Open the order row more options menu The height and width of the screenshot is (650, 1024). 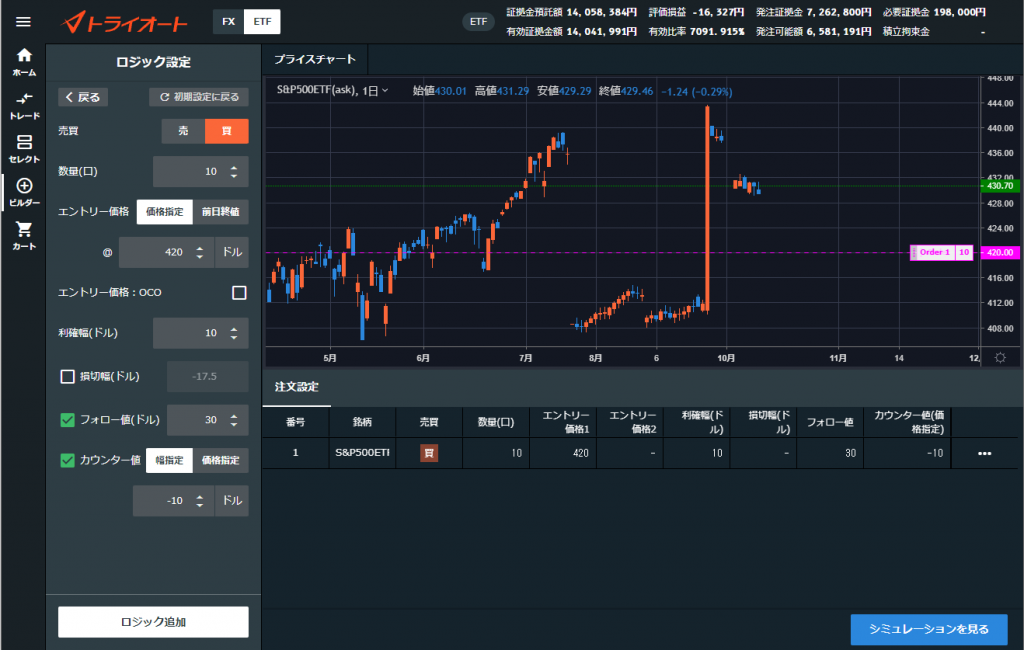click(984, 453)
